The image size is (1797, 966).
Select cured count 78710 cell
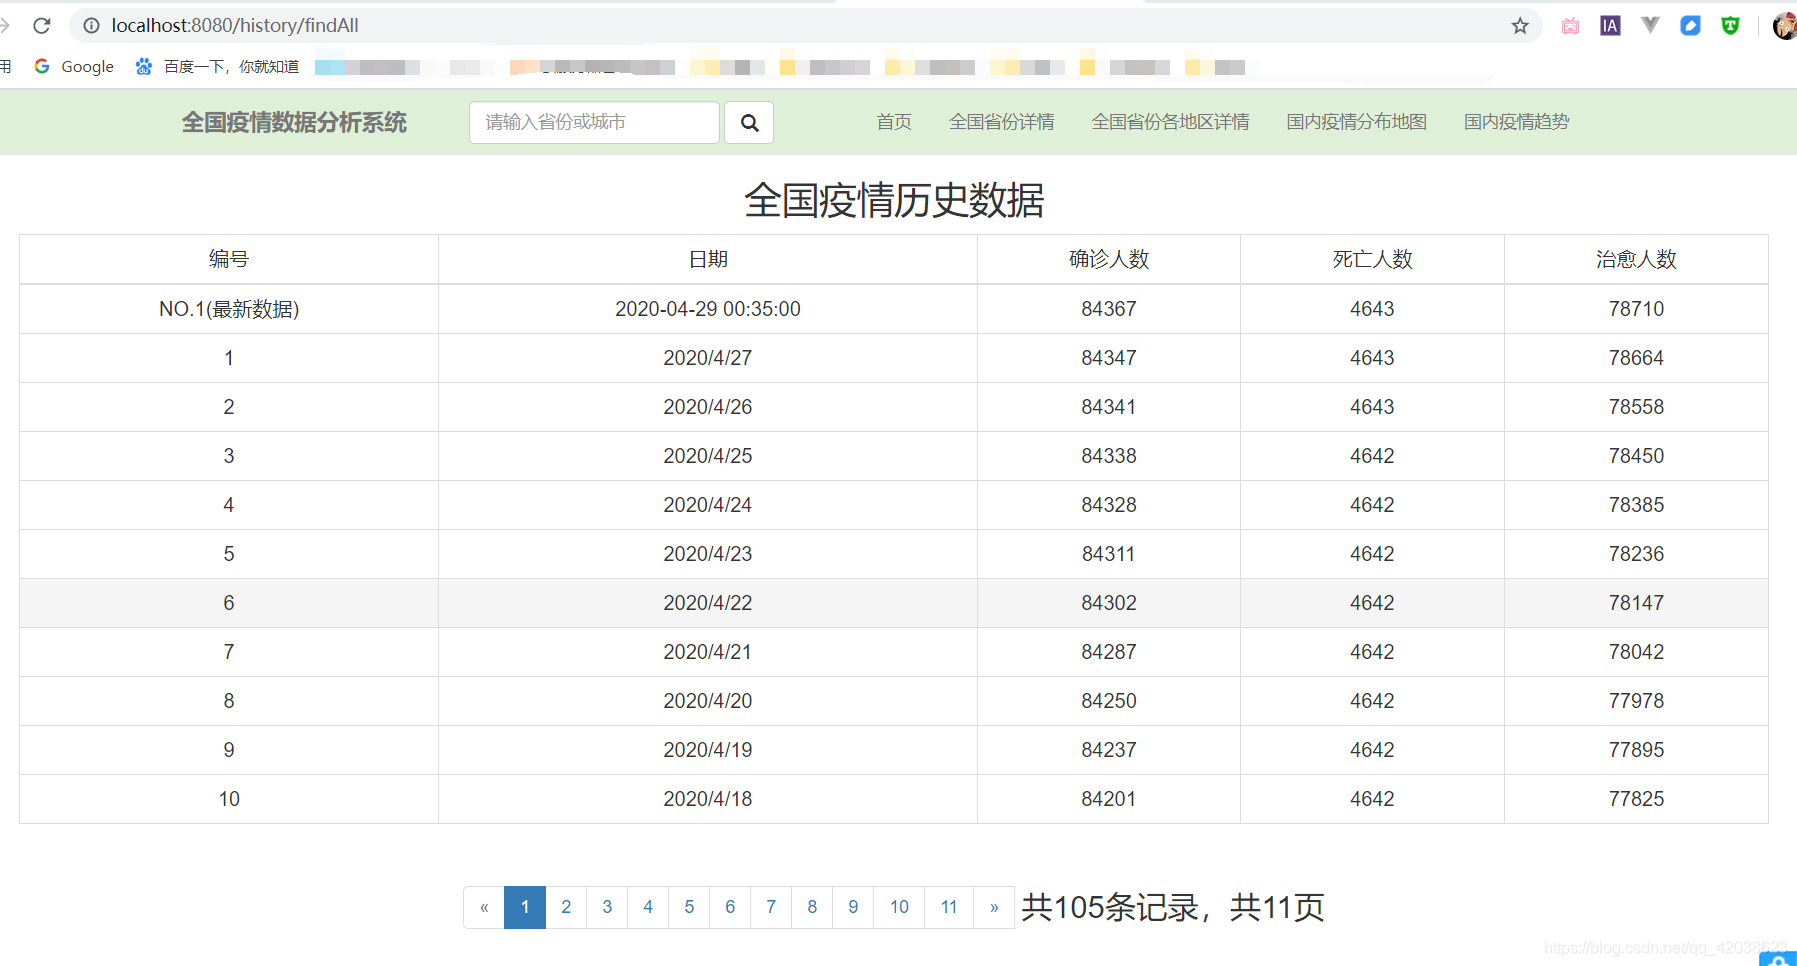[x=1636, y=309]
